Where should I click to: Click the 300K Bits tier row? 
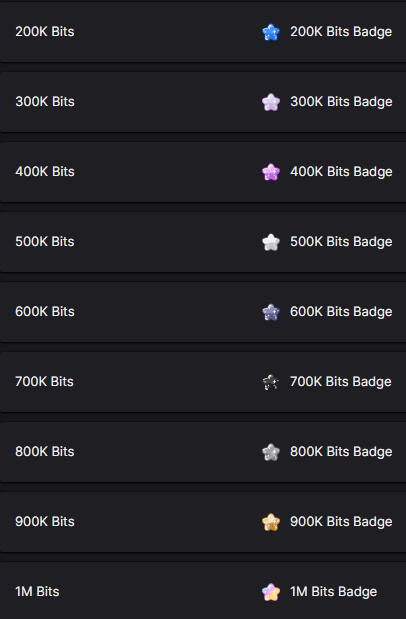pos(203,102)
